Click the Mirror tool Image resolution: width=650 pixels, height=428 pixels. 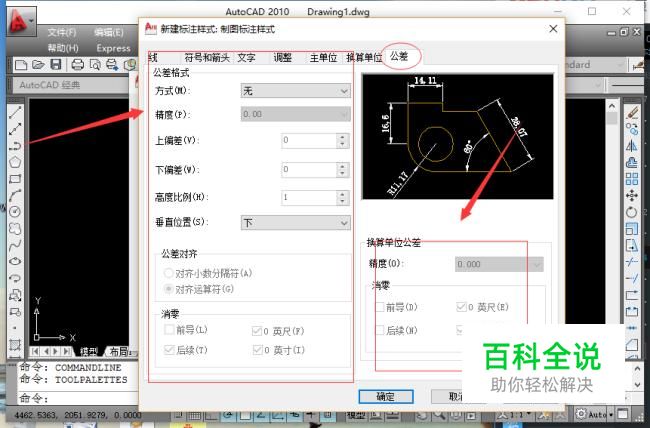pos(632,146)
